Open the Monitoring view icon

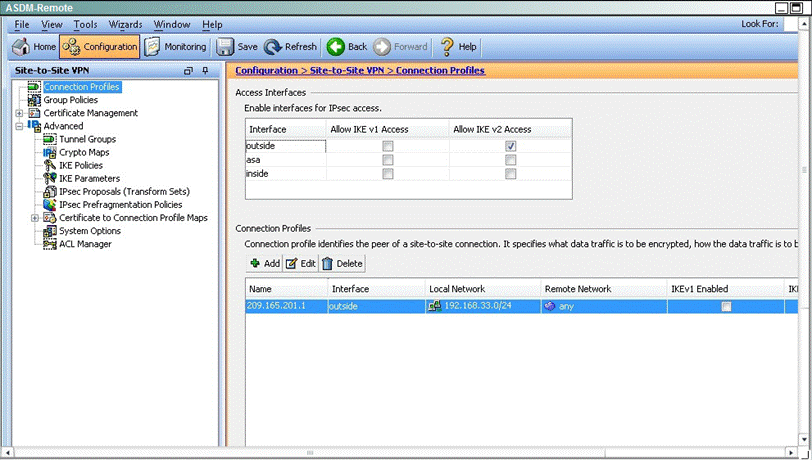[152, 47]
